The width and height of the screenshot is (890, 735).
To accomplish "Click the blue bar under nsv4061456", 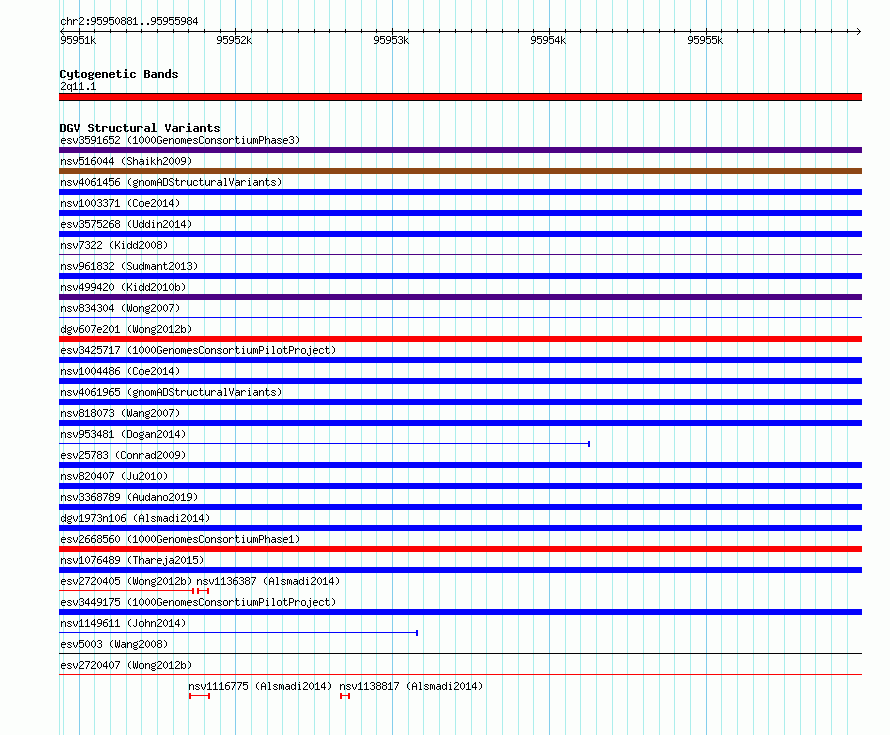I will pyautogui.click(x=460, y=192).
